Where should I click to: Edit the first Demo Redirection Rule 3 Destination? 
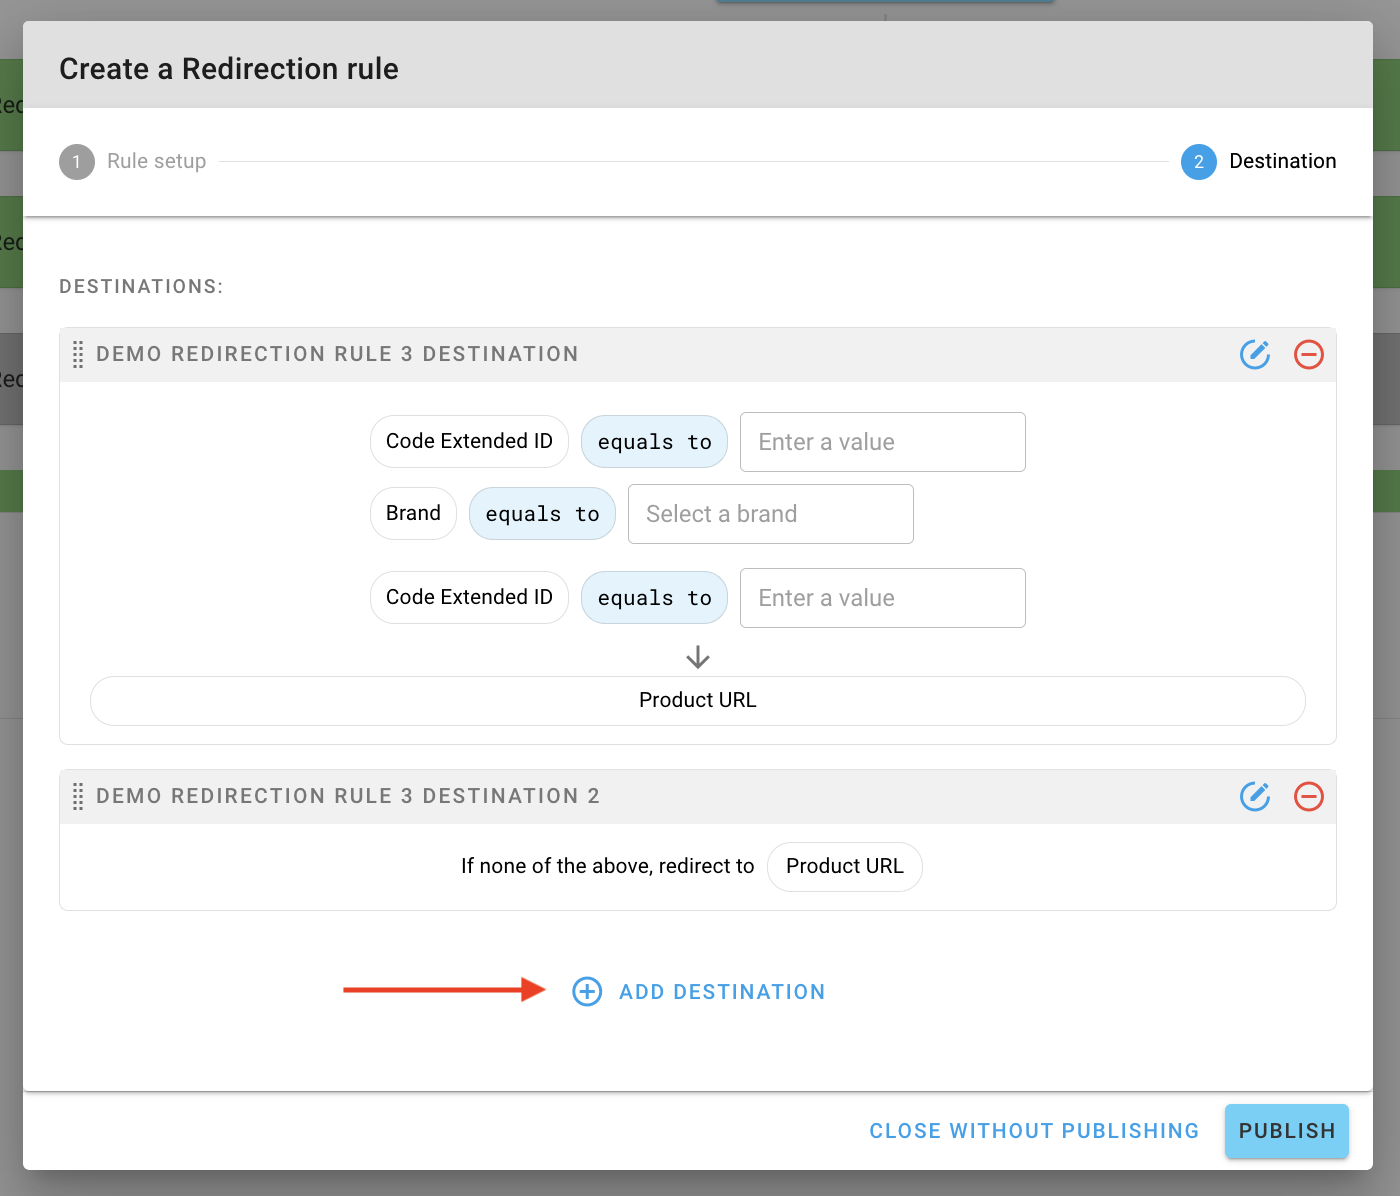pos(1255,354)
